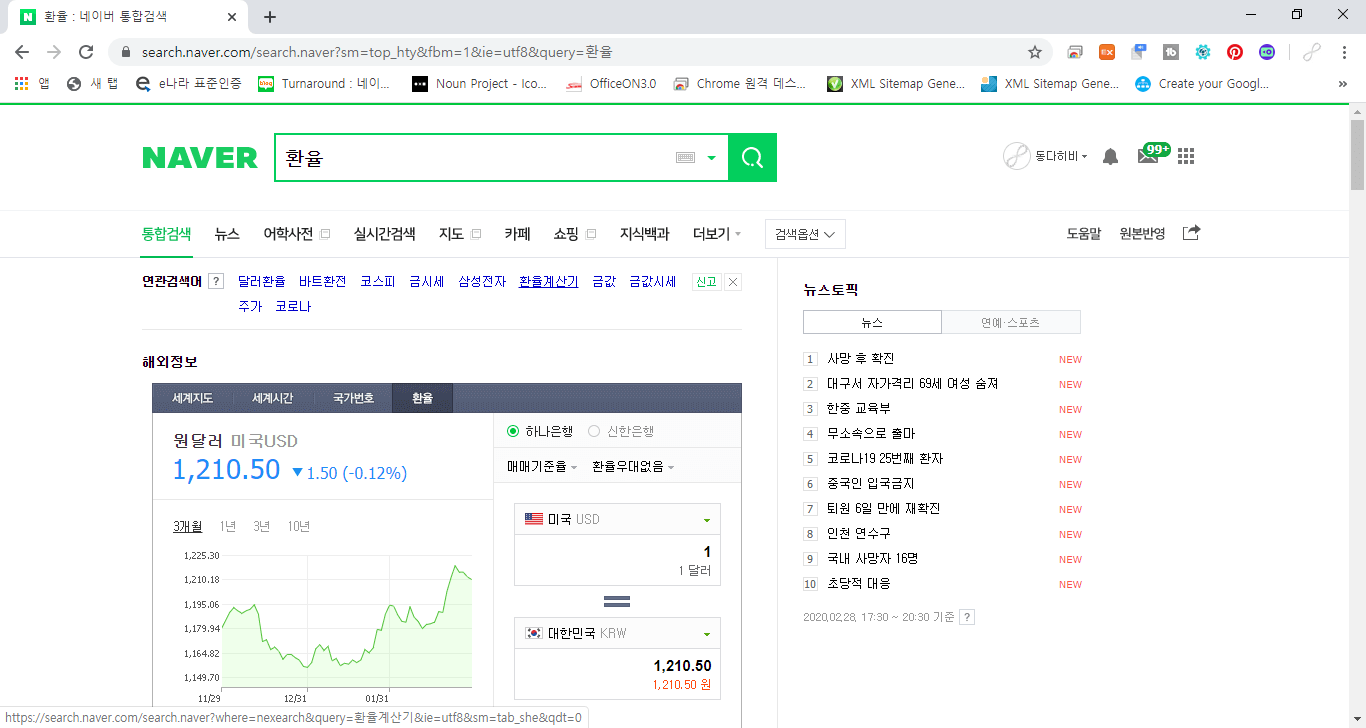Open the Noun Project bookmark
Image resolution: width=1366 pixels, height=728 pixels.
(x=480, y=84)
